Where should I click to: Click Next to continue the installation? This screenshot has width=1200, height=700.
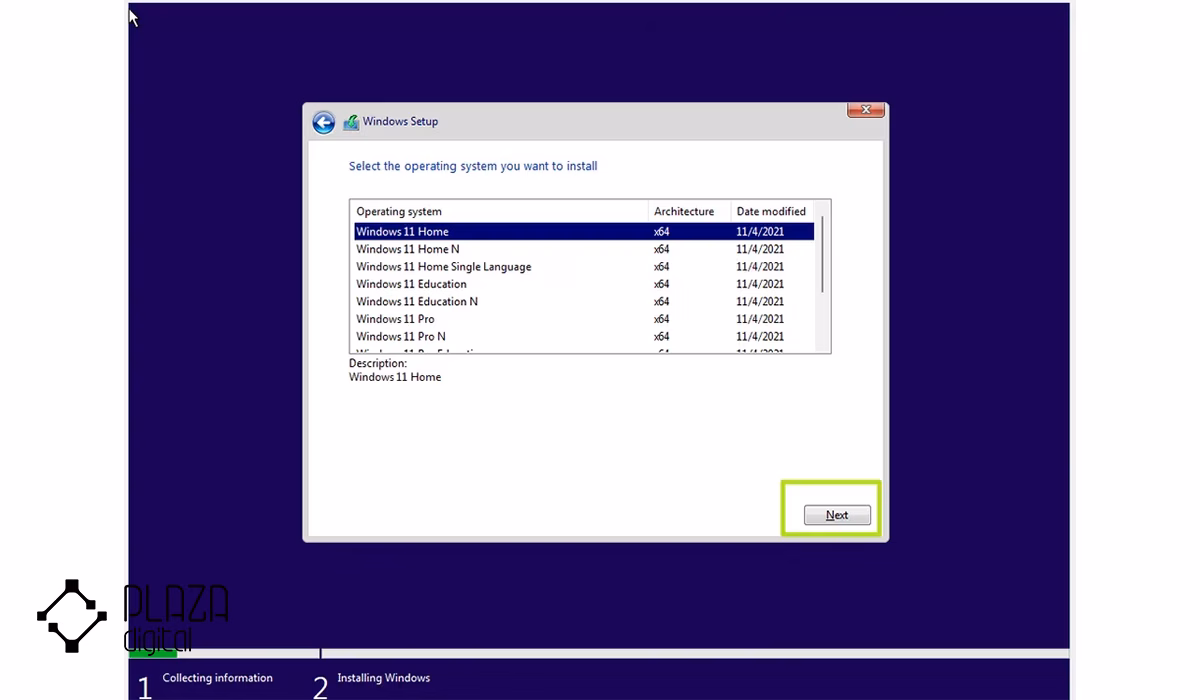click(837, 515)
